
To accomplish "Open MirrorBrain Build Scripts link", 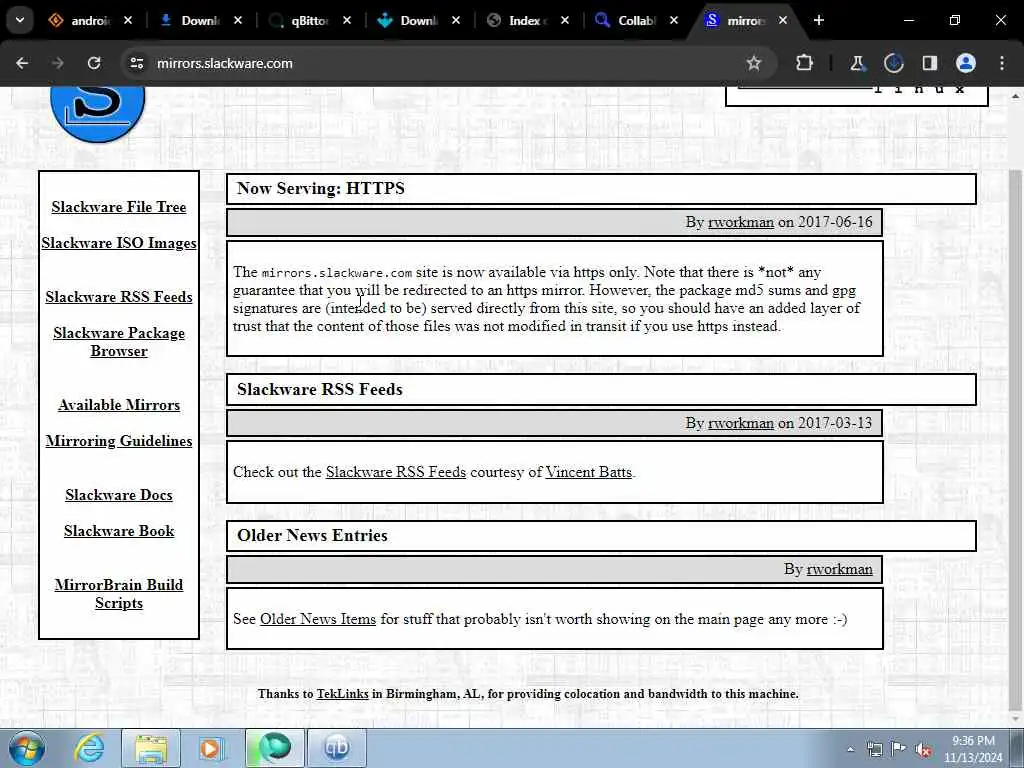I will (119, 594).
